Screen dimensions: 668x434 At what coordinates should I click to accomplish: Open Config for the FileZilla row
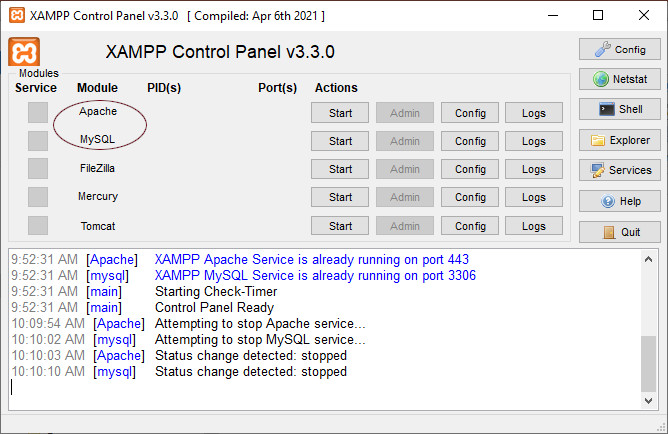(470, 169)
